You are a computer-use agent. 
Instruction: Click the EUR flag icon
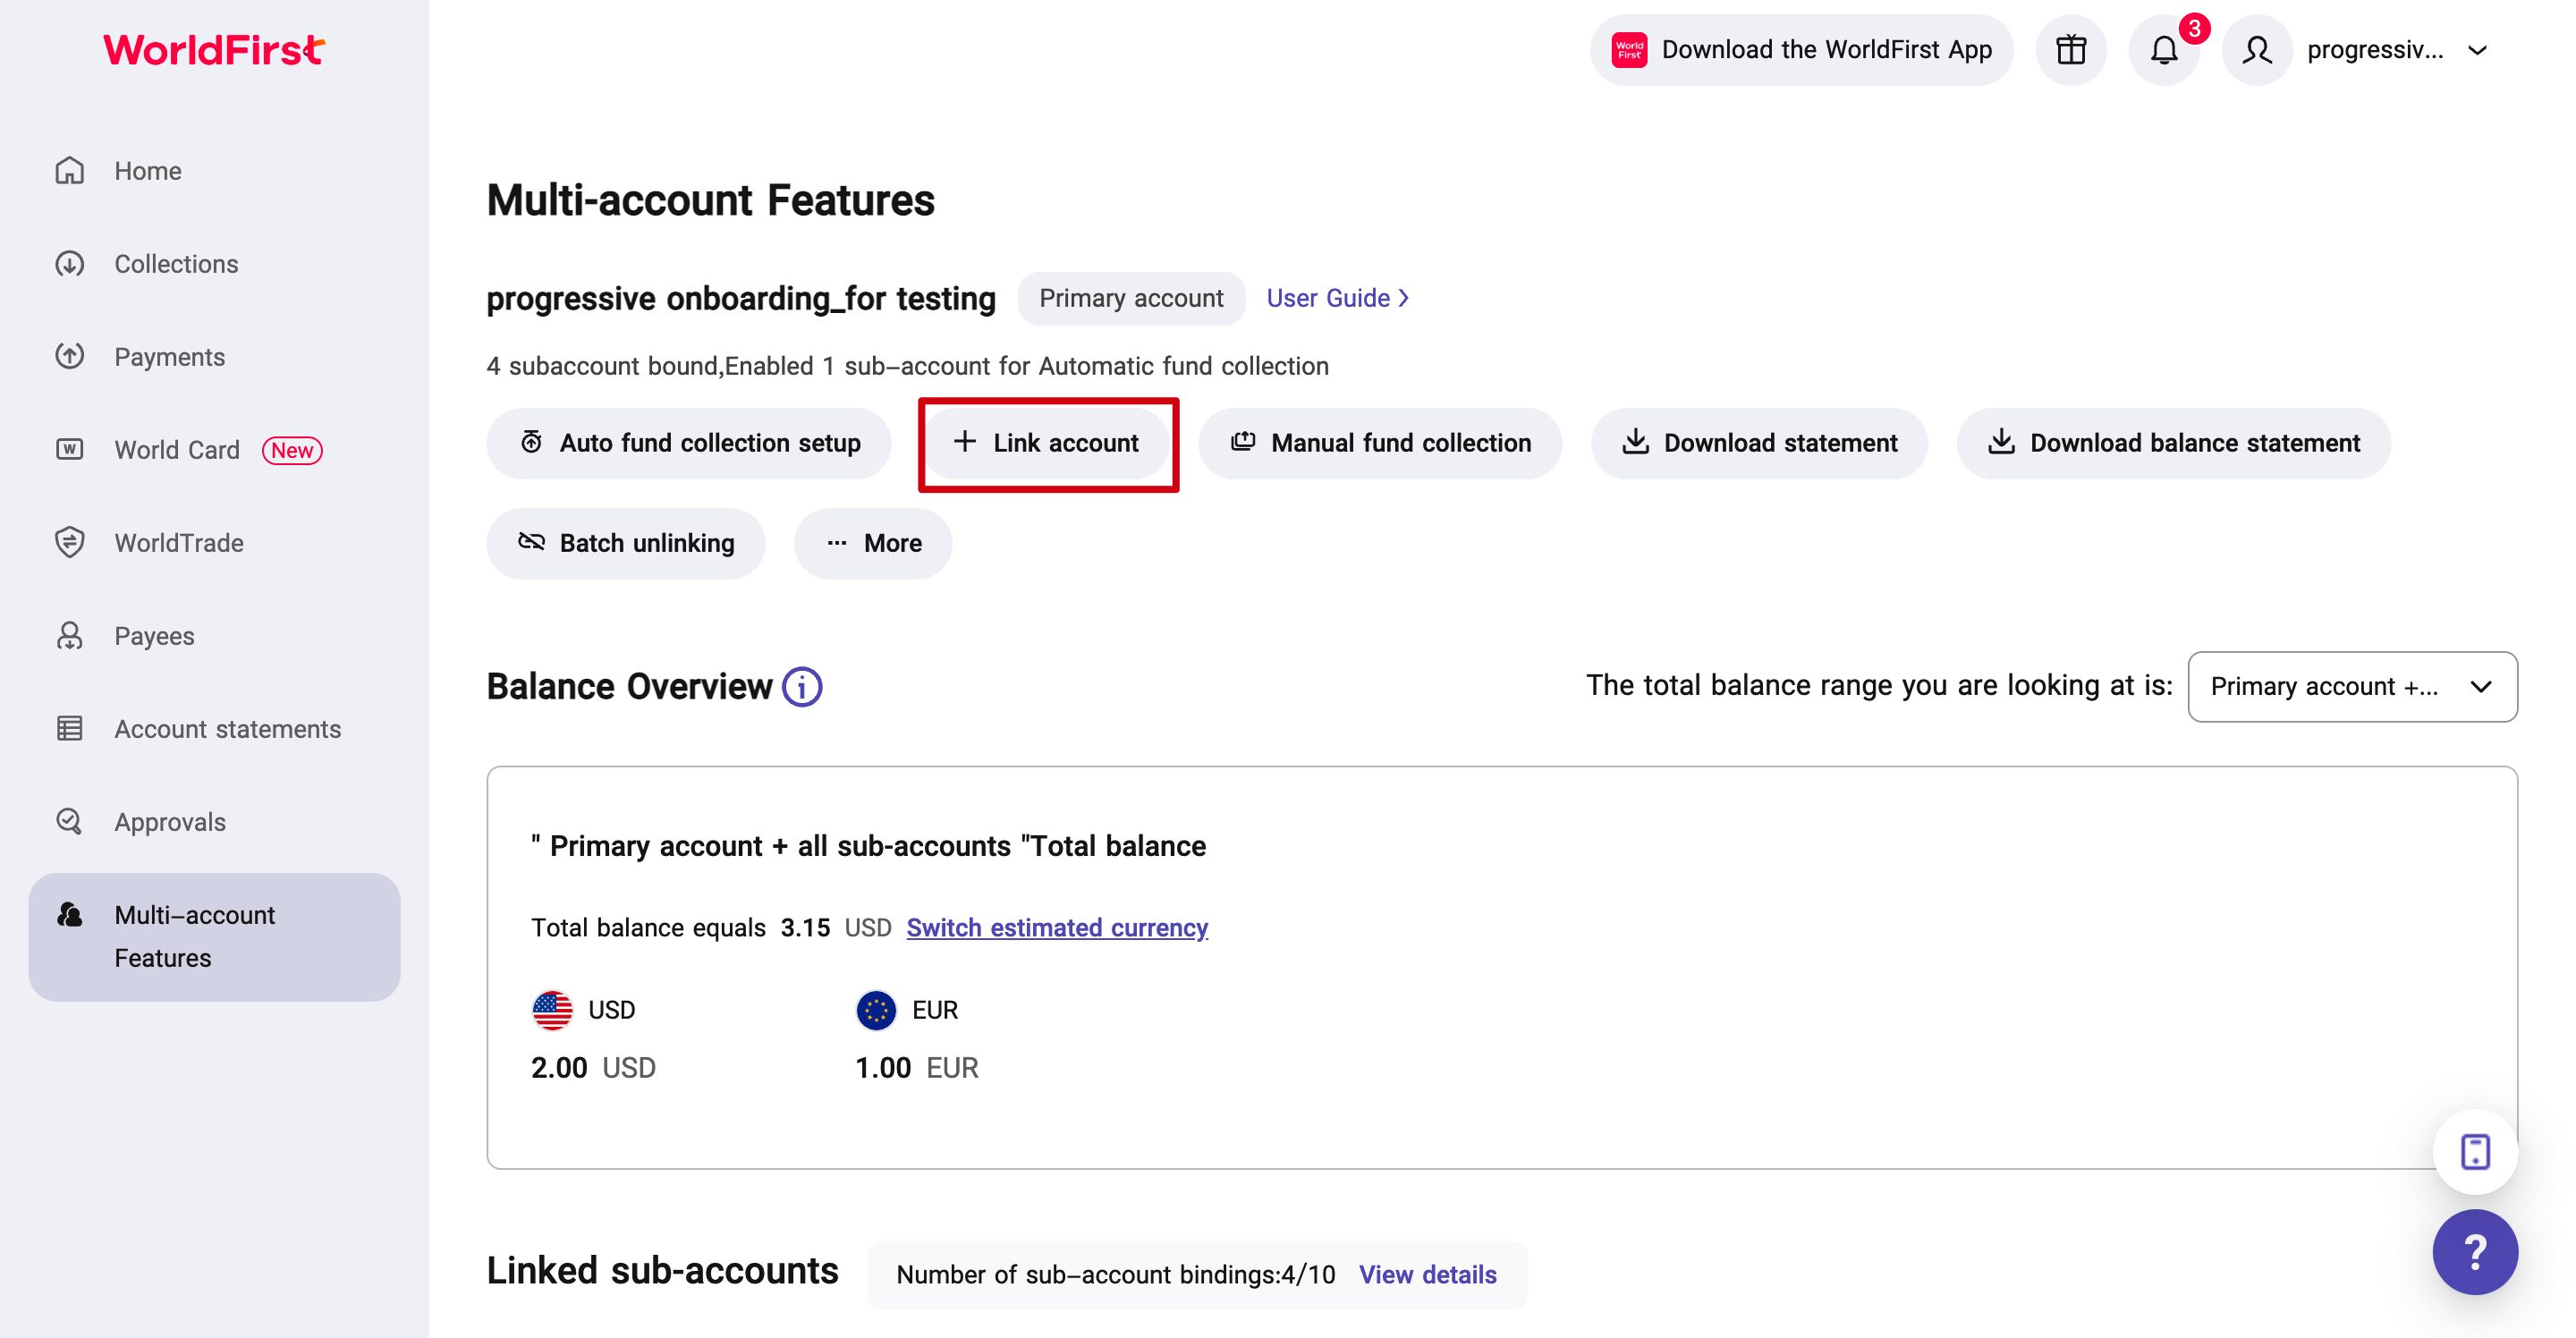coord(876,1010)
